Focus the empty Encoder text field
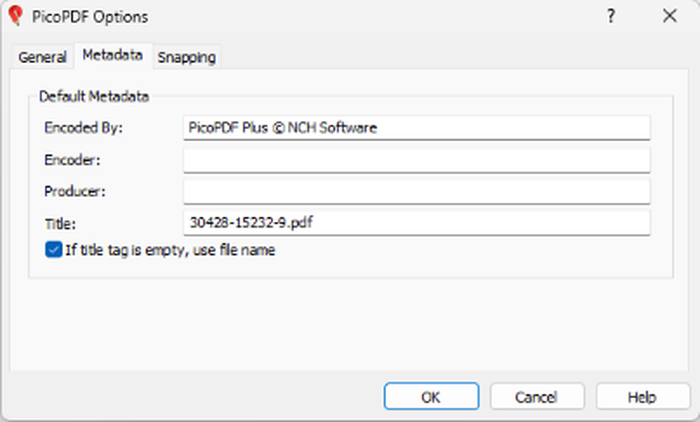The width and height of the screenshot is (700, 422). pos(417,160)
